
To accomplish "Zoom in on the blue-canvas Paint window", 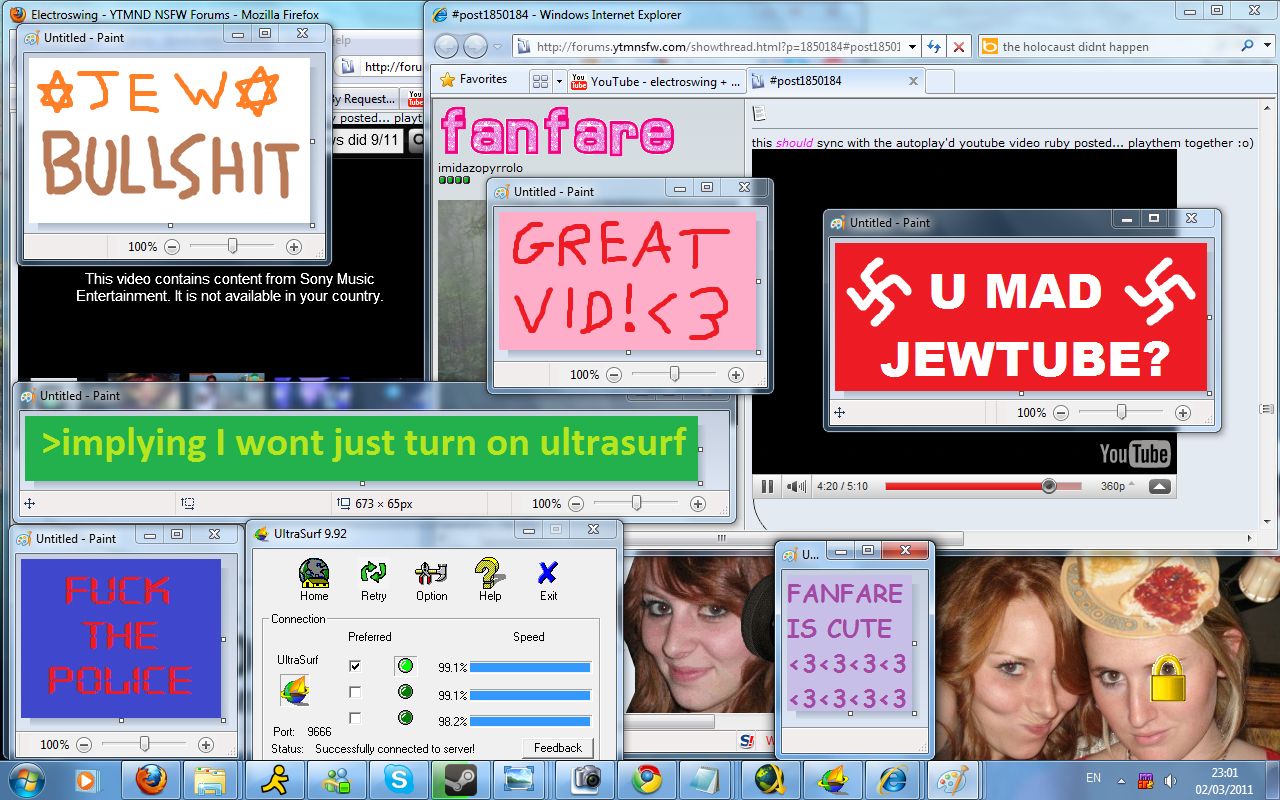I will click(206, 745).
